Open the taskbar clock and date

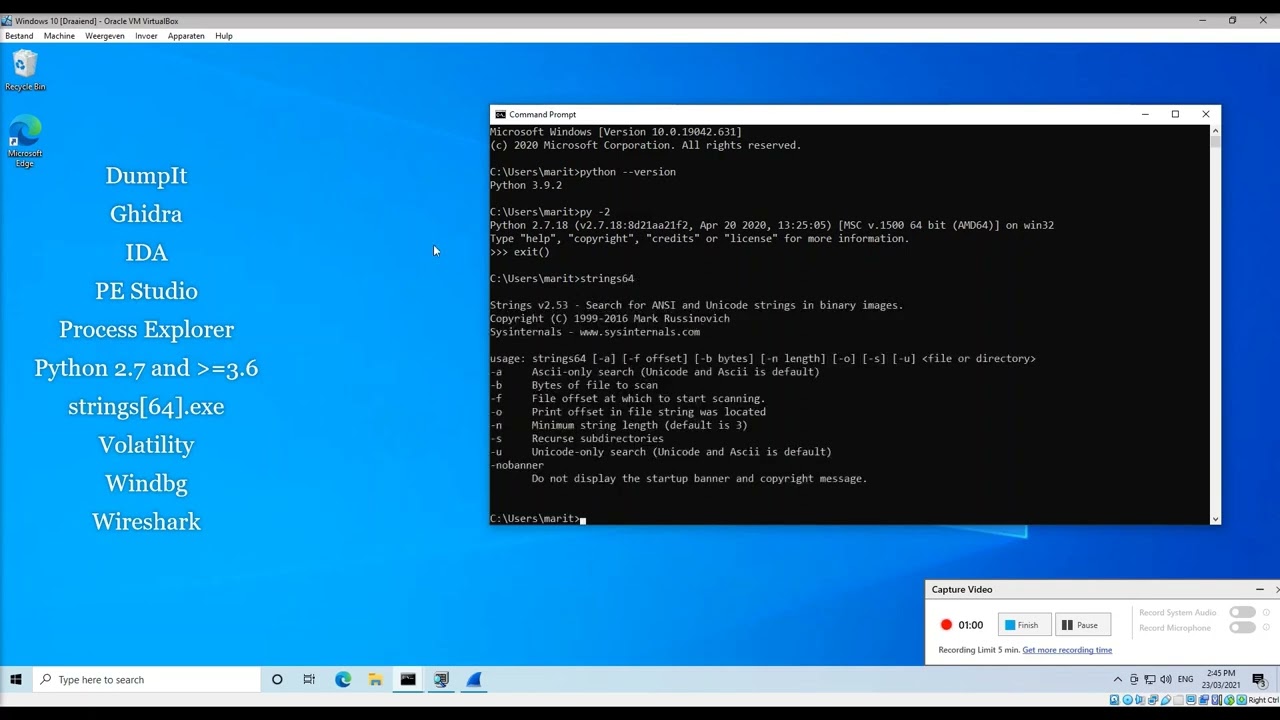coord(1221,680)
